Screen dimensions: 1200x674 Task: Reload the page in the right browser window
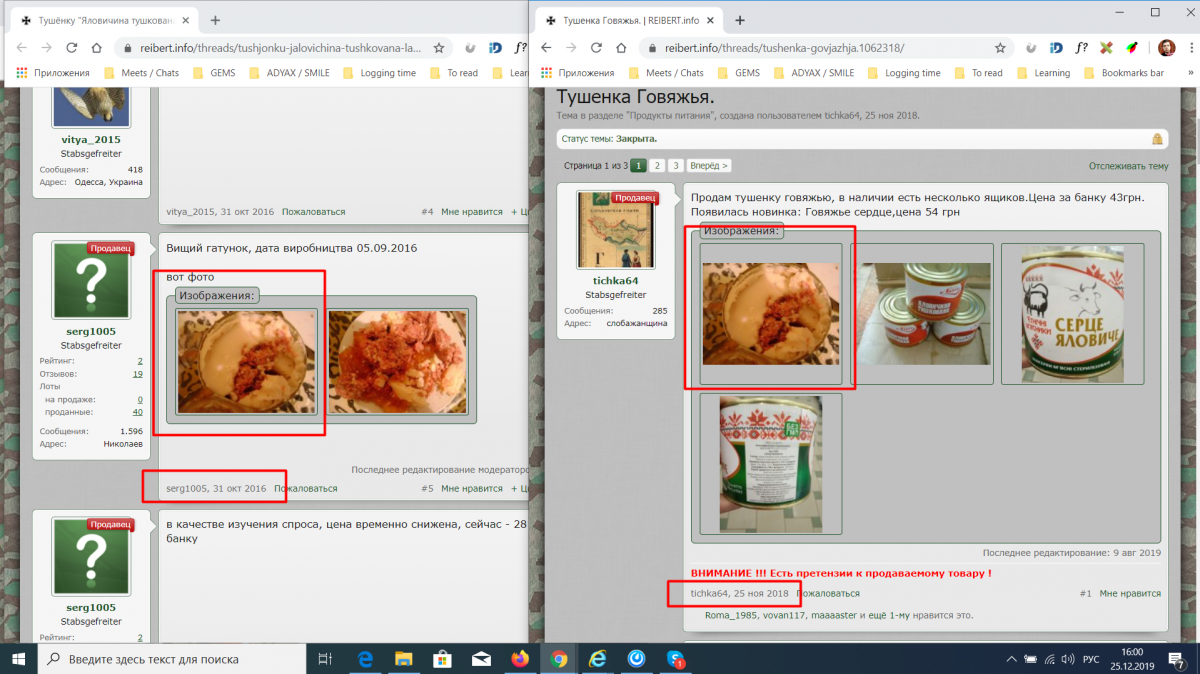(596, 47)
